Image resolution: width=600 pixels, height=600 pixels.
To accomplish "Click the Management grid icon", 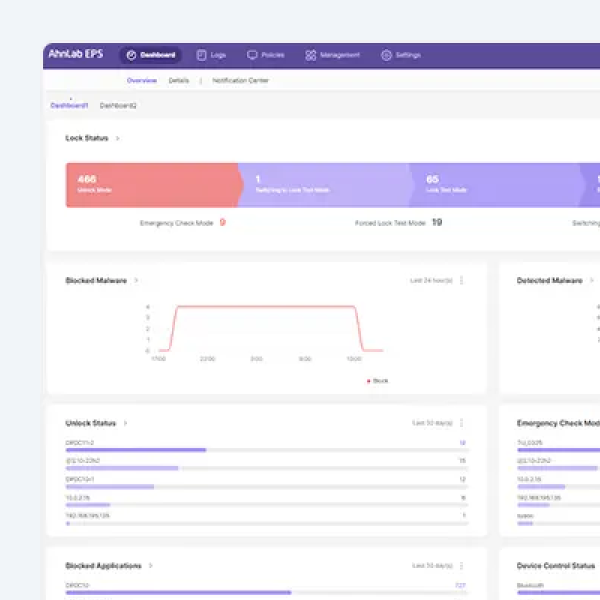I will (x=311, y=55).
